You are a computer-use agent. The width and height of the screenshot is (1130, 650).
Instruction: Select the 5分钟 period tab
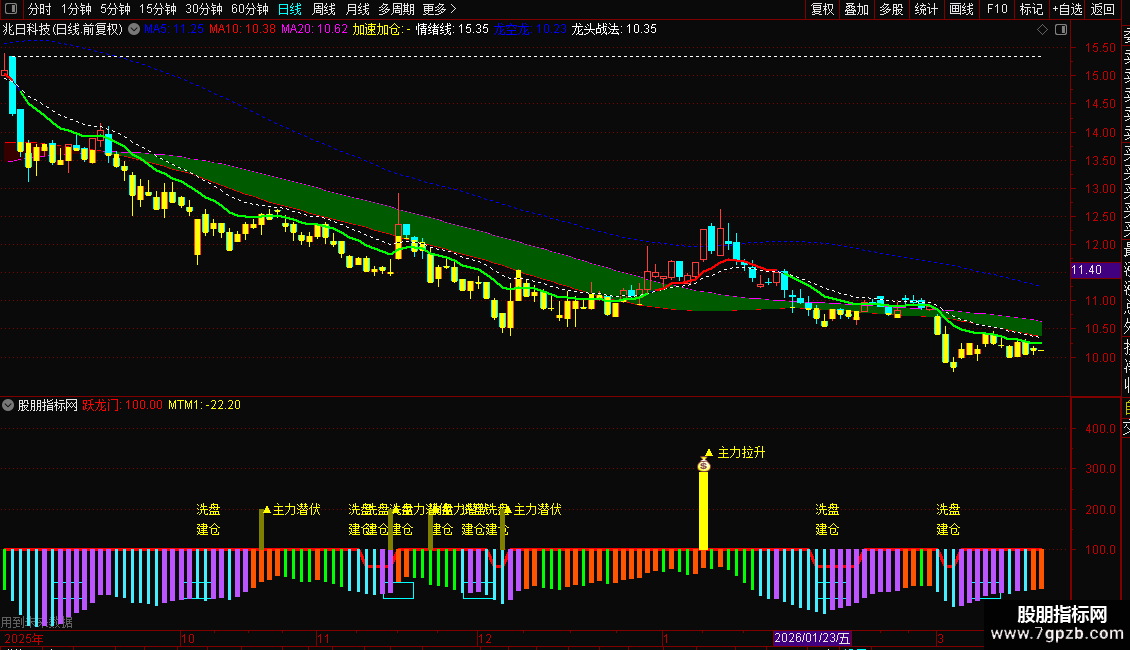115,9
